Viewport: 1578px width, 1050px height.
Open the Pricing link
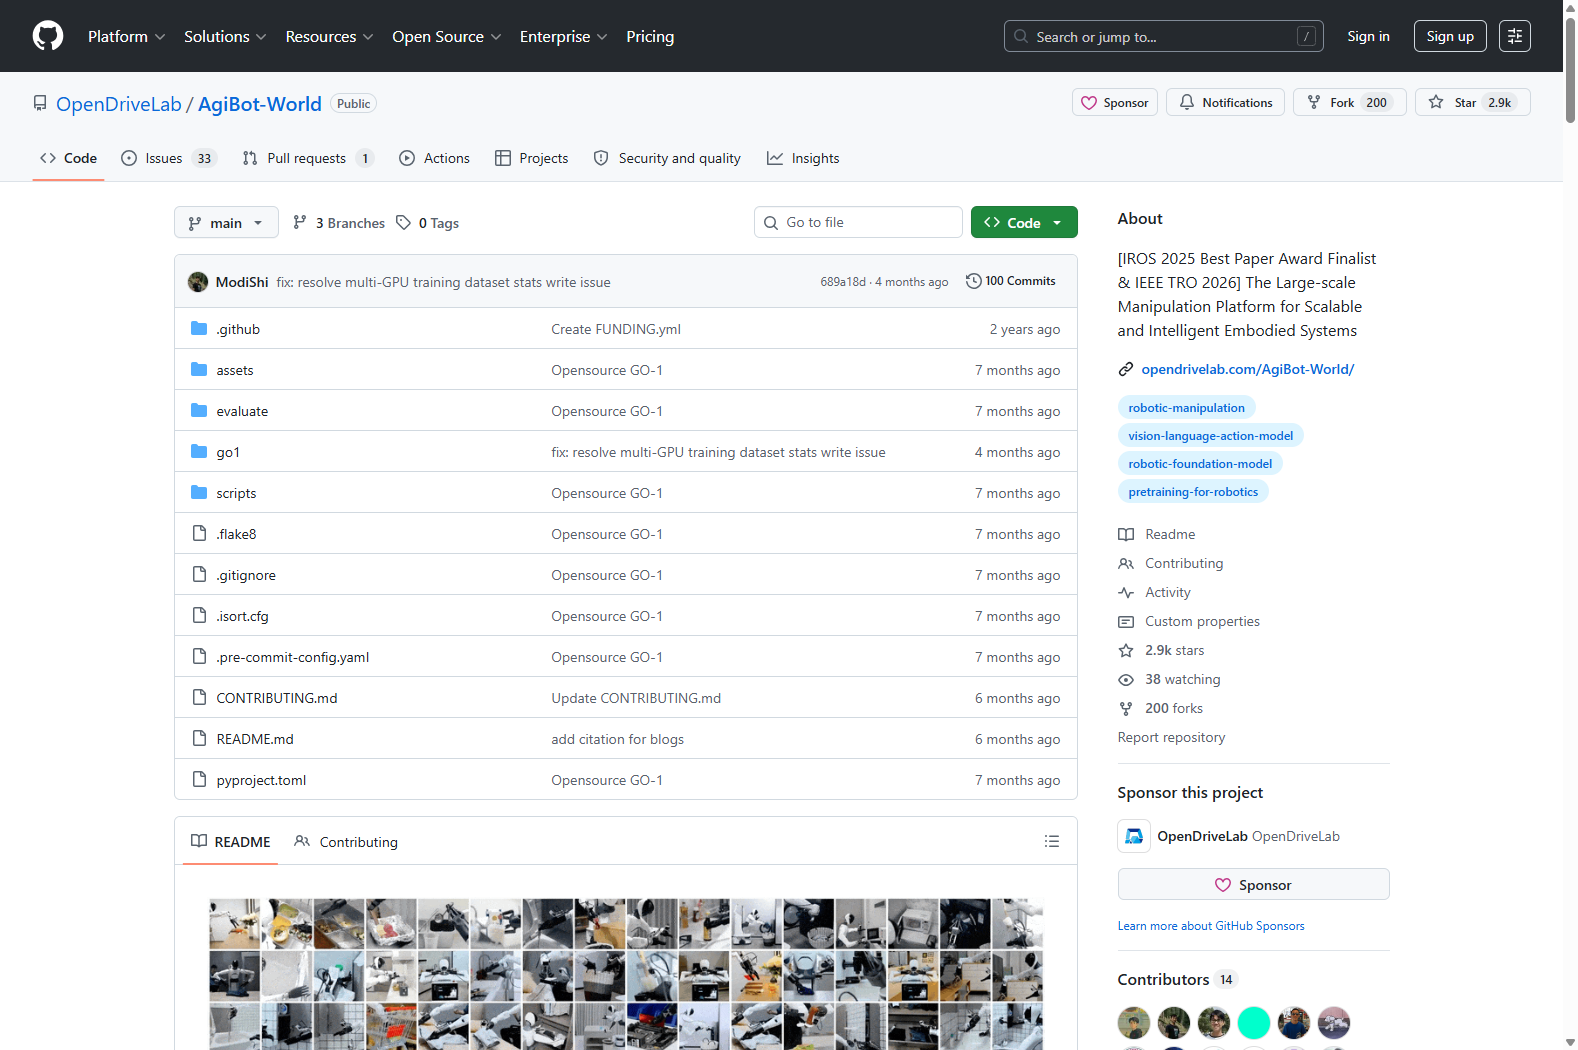[650, 36]
